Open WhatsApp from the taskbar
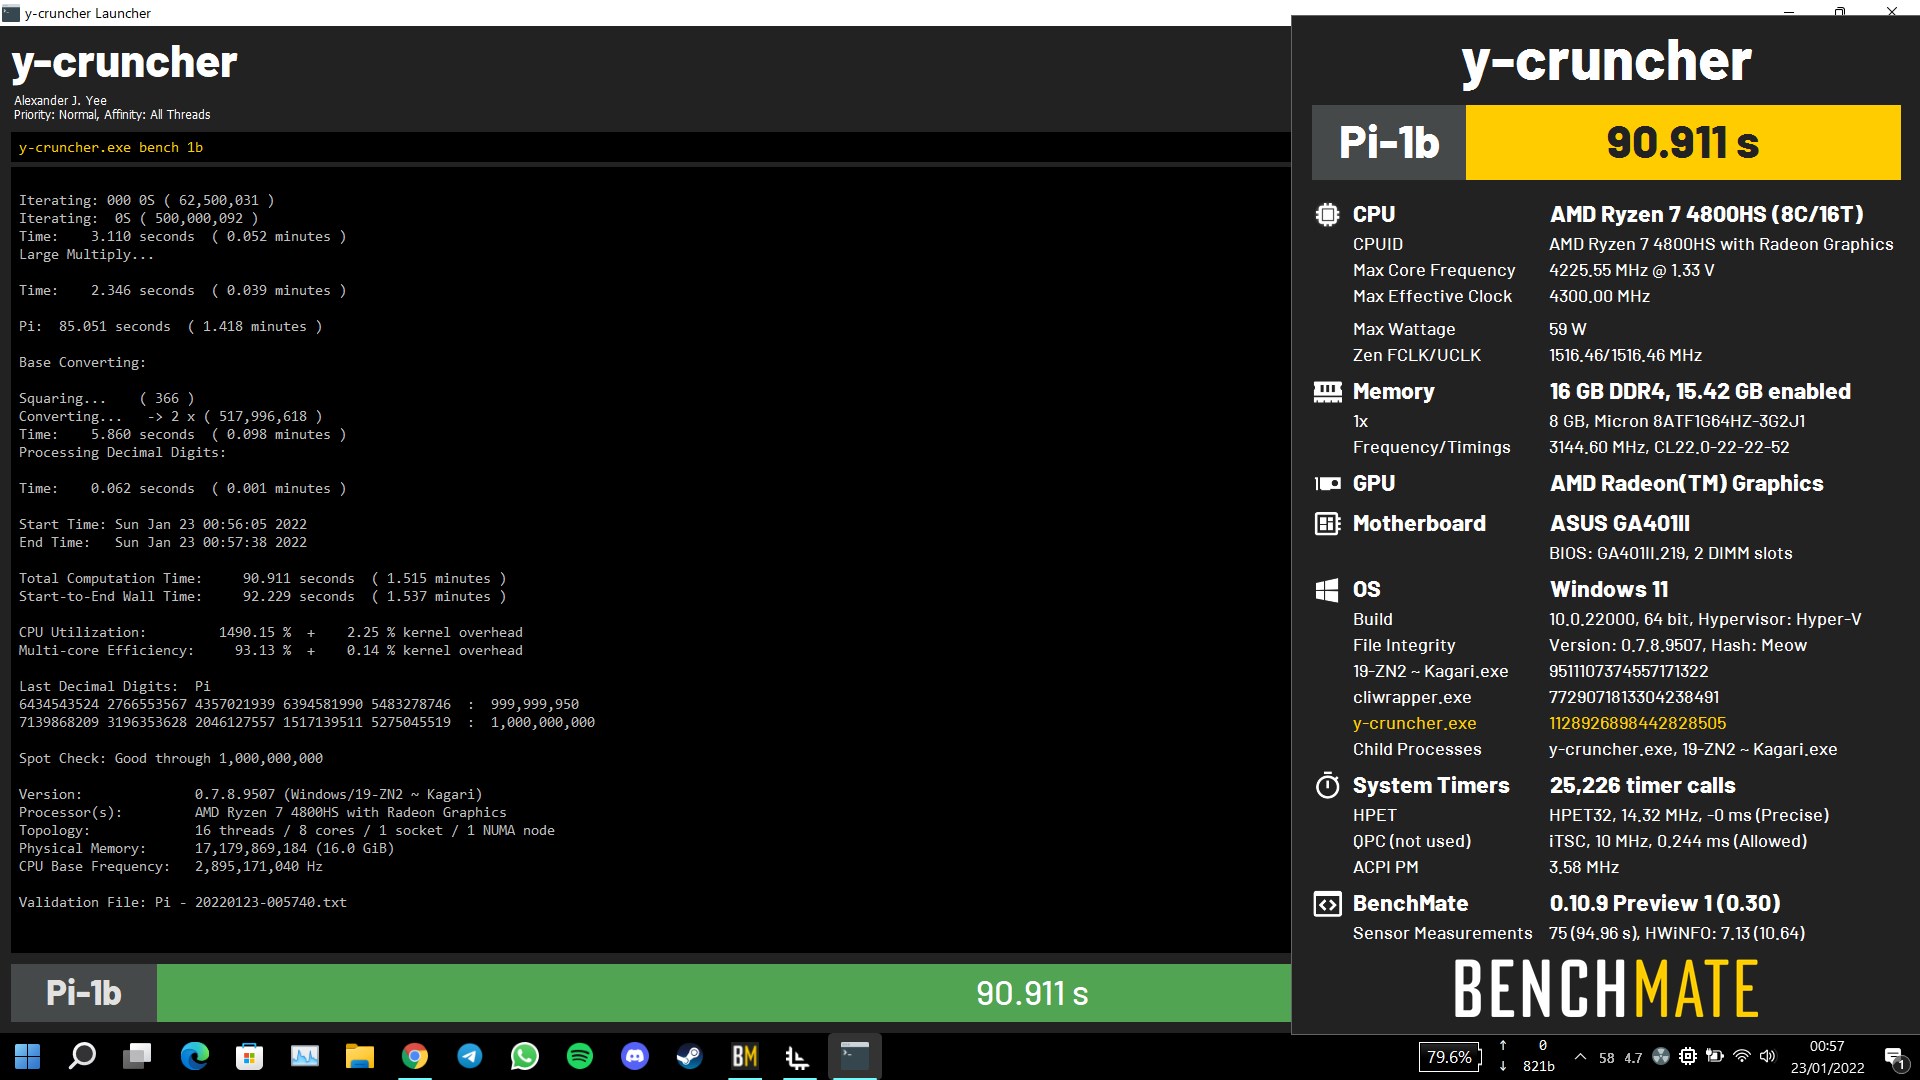This screenshot has height=1080, width=1920. pos(524,1056)
